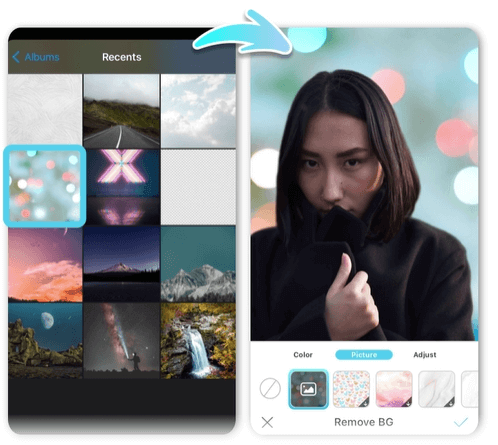Choose the pink sunset clouds photo
Viewport: 498px width, 445px height.
point(45,265)
